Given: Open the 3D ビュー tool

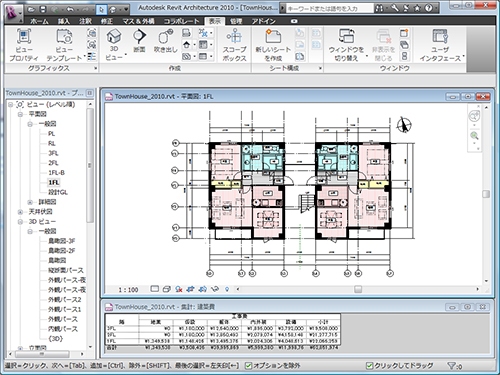Looking at the screenshot, I should [x=114, y=36].
